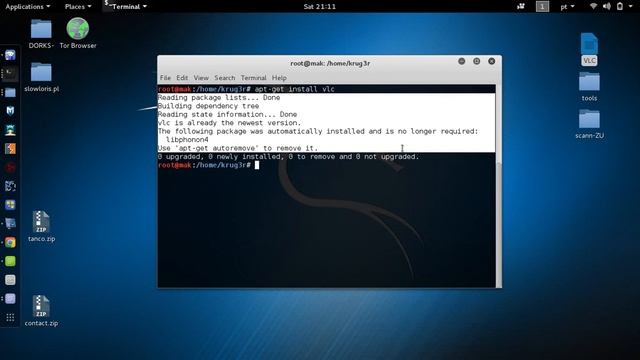Select the VLC file icon on the desktop
Image resolution: width=640 pixels, height=360 pixels.
tap(589, 49)
